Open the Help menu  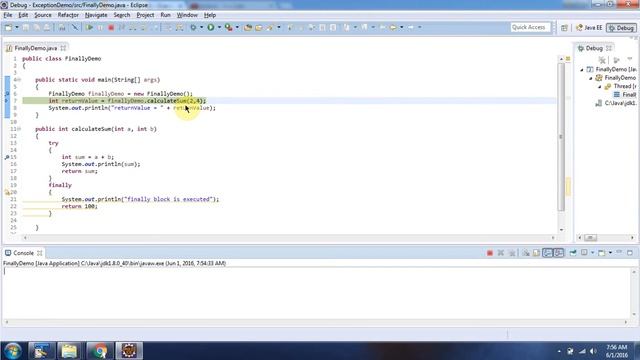click(x=210, y=15)
